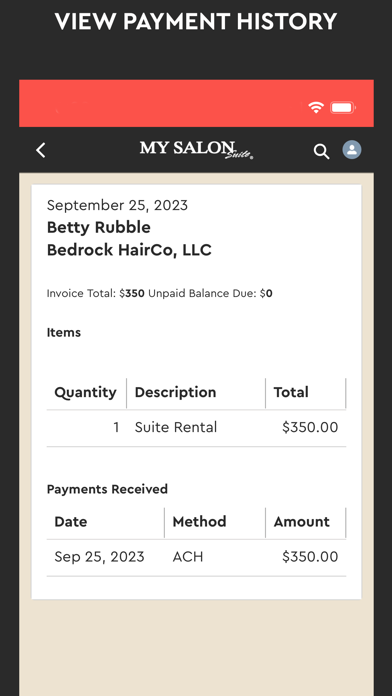Tap the back arrow icon
This screenshot has height=696, width=392.
[41, 150]
